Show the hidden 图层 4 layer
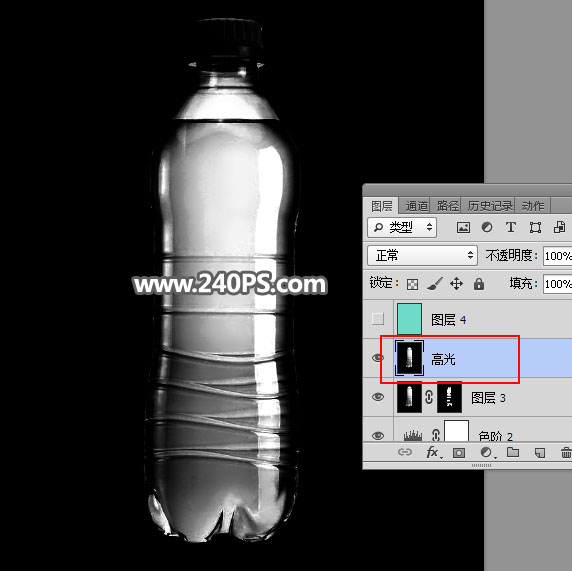This screenshot has height=571, width=572. click(378, 319)
